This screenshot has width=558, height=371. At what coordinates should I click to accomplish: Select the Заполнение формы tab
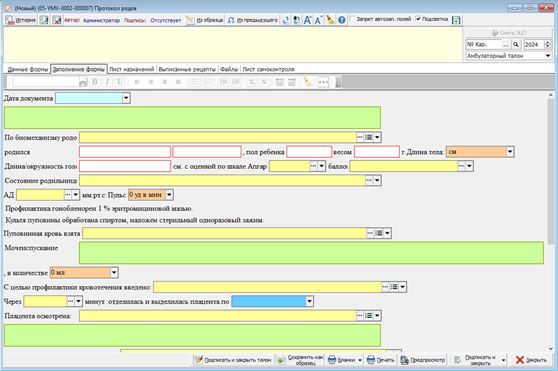point(79,69)
